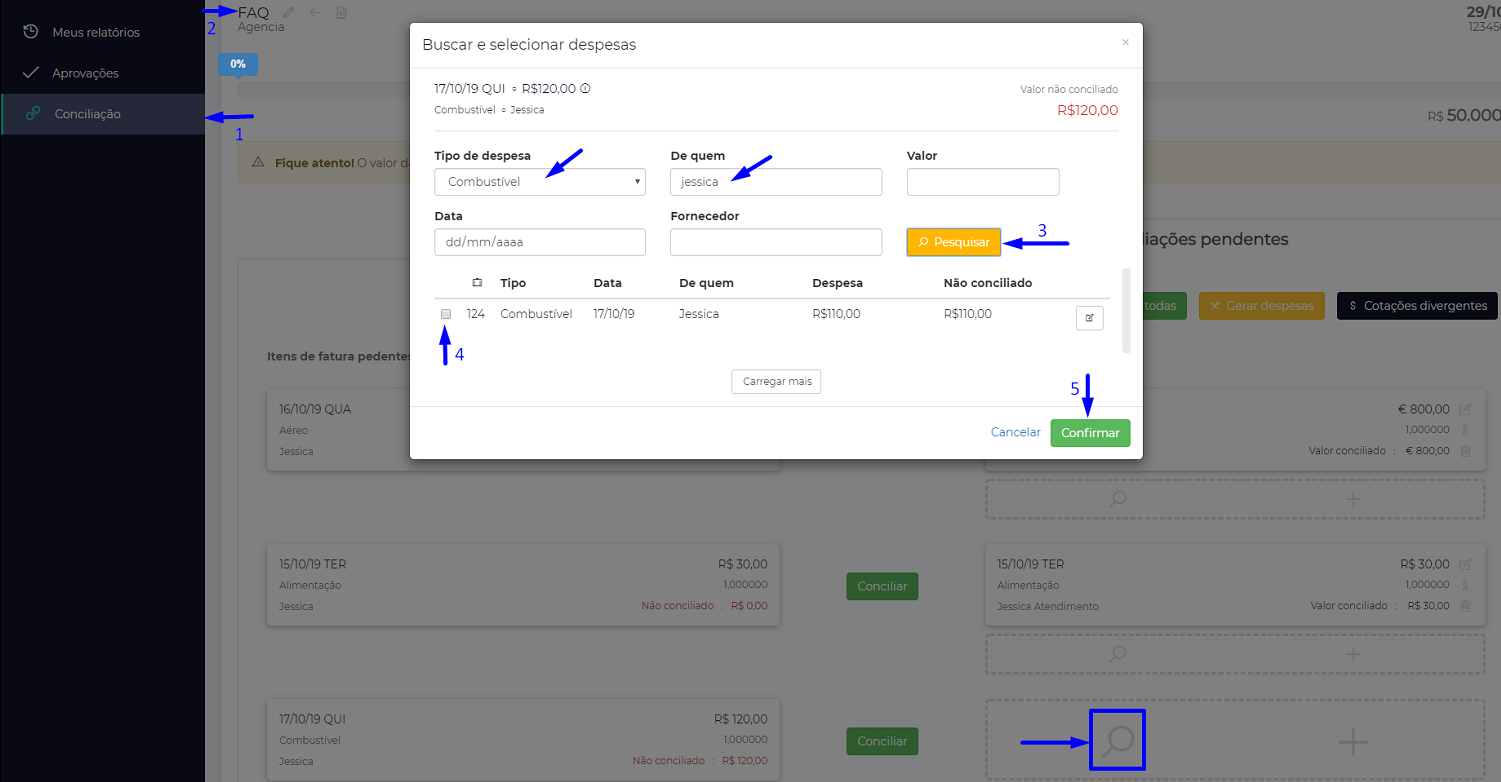Open the Tipo de despesa dropdown
This screenshot has width=1501, height=782.
pyautogui.click(x=540, y=182)
